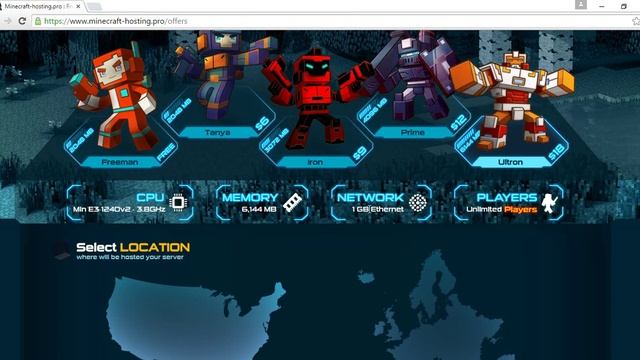Click the '1 GB Ethernet' text
640x360 pixels.
point(378,209)
